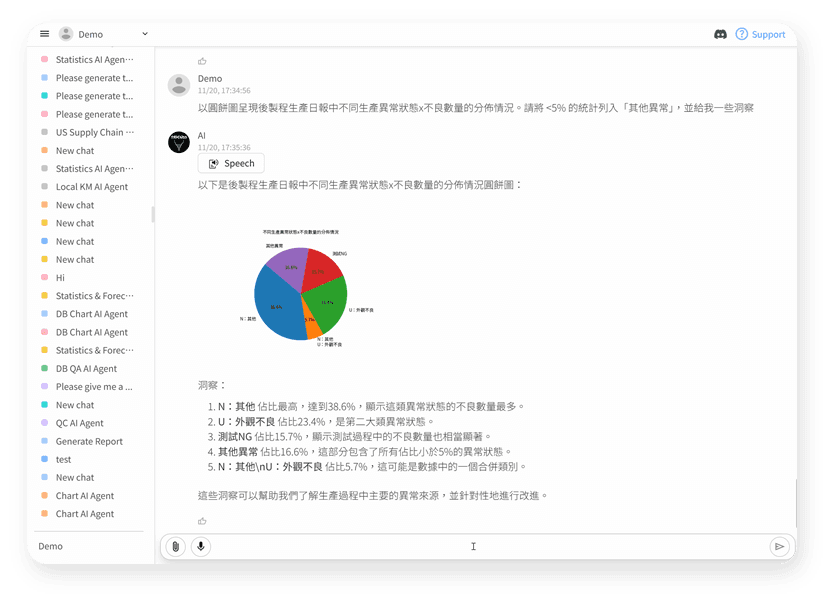Activate voice input with the microphone icon
Image resolution: width=832 pixels, height=603 pixels.
coord(201,546)
